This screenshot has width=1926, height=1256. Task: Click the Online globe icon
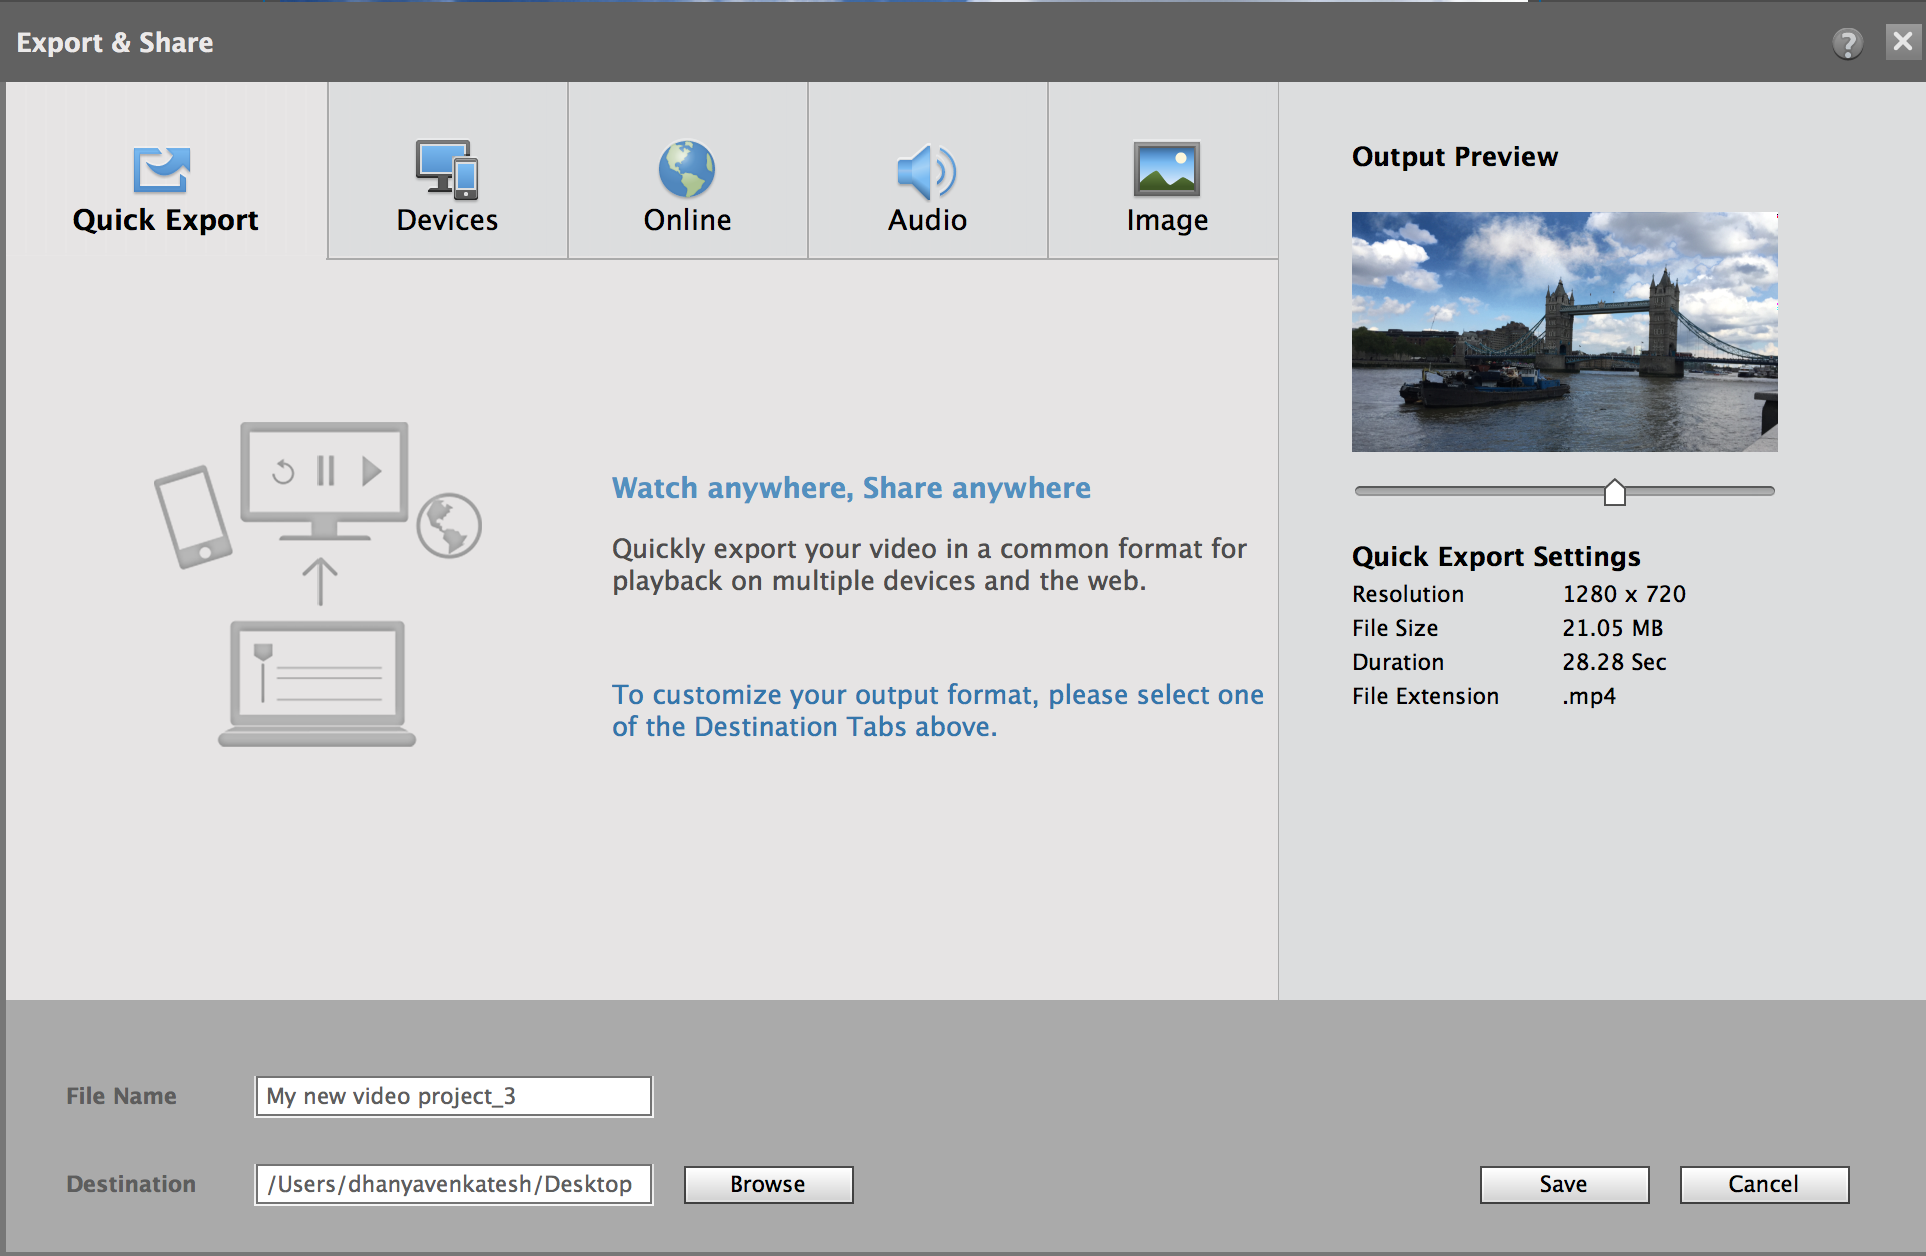(x=687, y=169)
